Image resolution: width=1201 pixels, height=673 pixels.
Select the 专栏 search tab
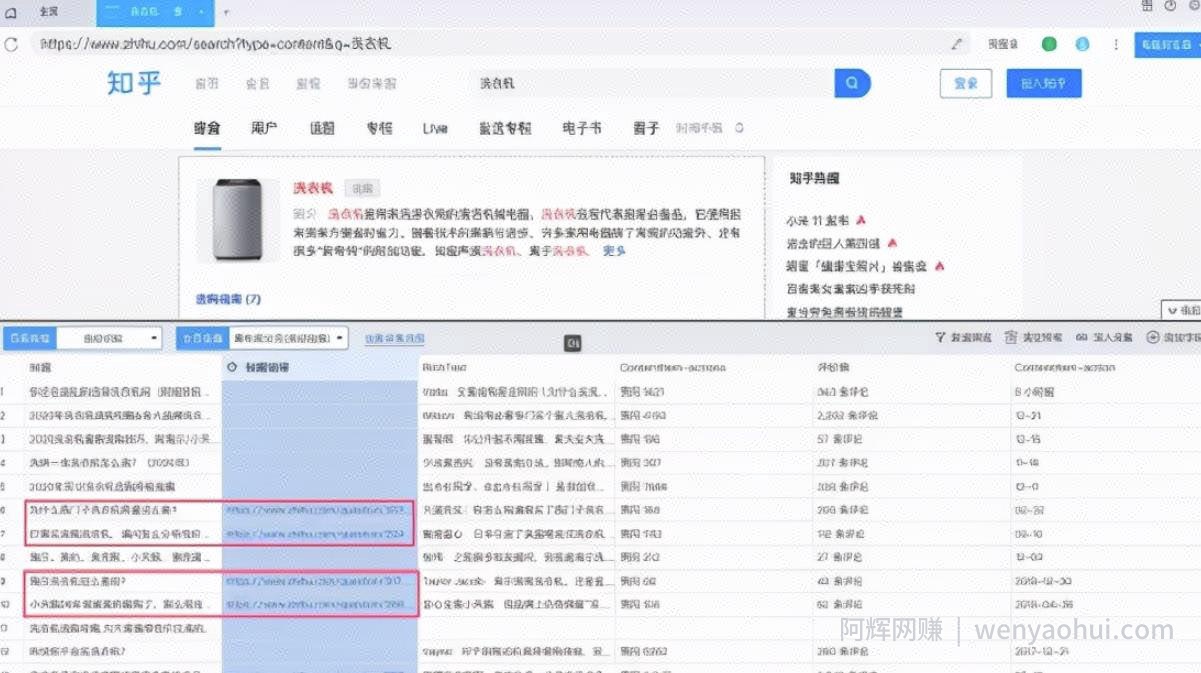[x=379, y=128]
